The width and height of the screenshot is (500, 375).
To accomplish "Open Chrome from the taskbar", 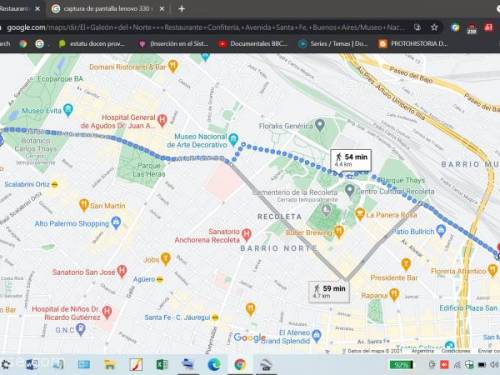I will 240,364.
